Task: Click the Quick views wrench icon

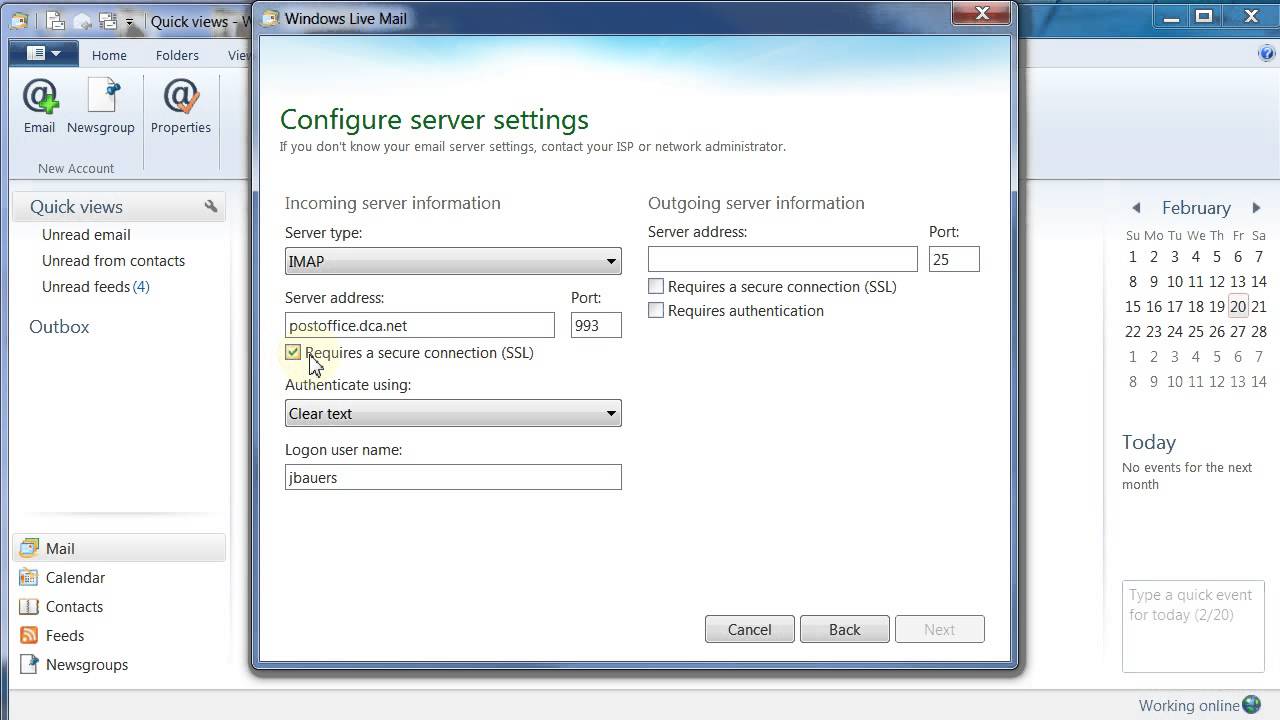Action: click(211, 206)
